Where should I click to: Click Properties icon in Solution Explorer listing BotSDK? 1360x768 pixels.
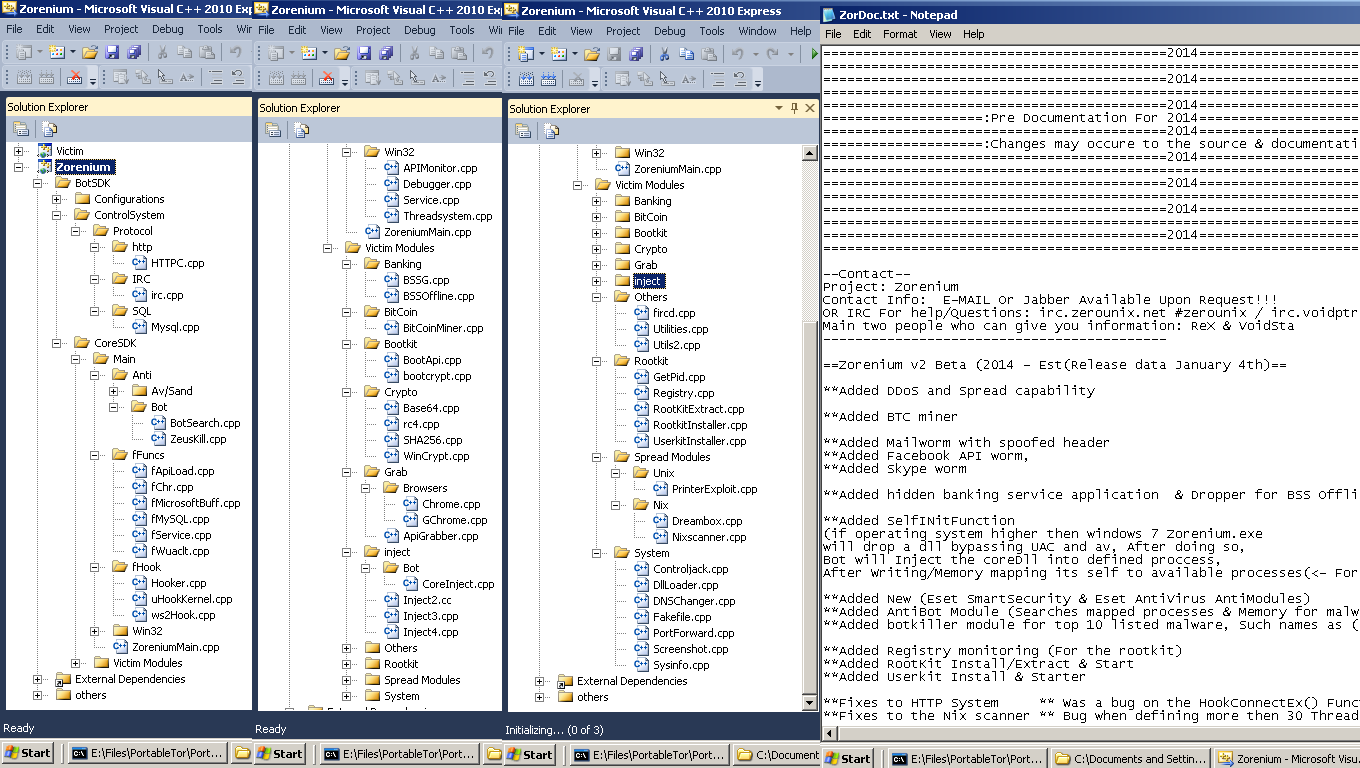21,129
